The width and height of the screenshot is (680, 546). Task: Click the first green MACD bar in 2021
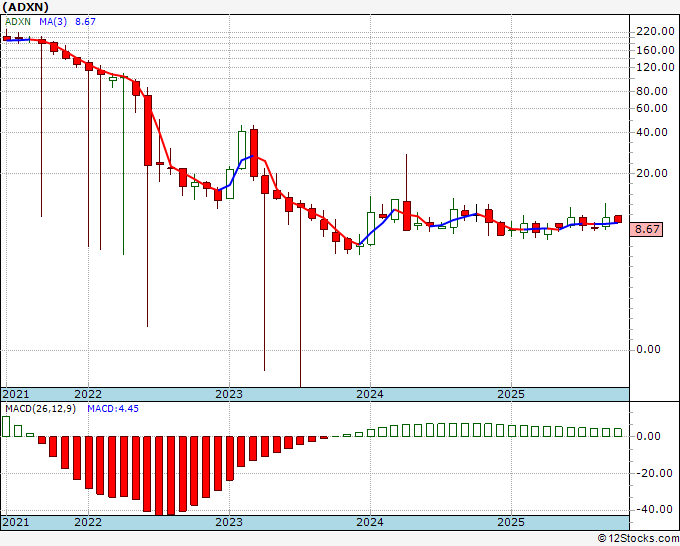coord(6,426)
